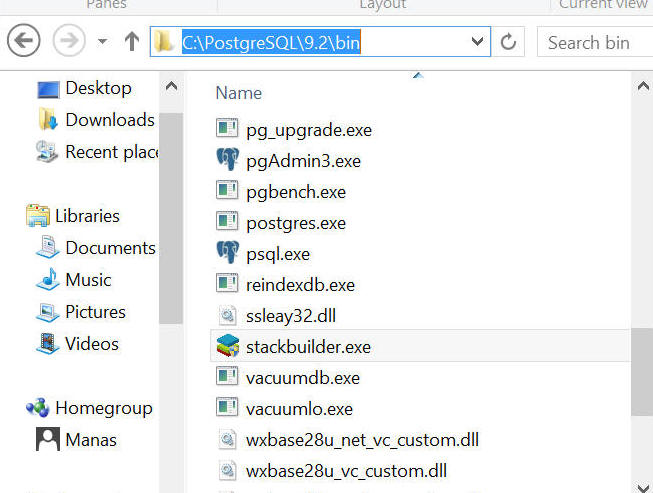Screen dimensions: 653x493
Task: Click the Desktop monitor icon
Action: point(48,89)
